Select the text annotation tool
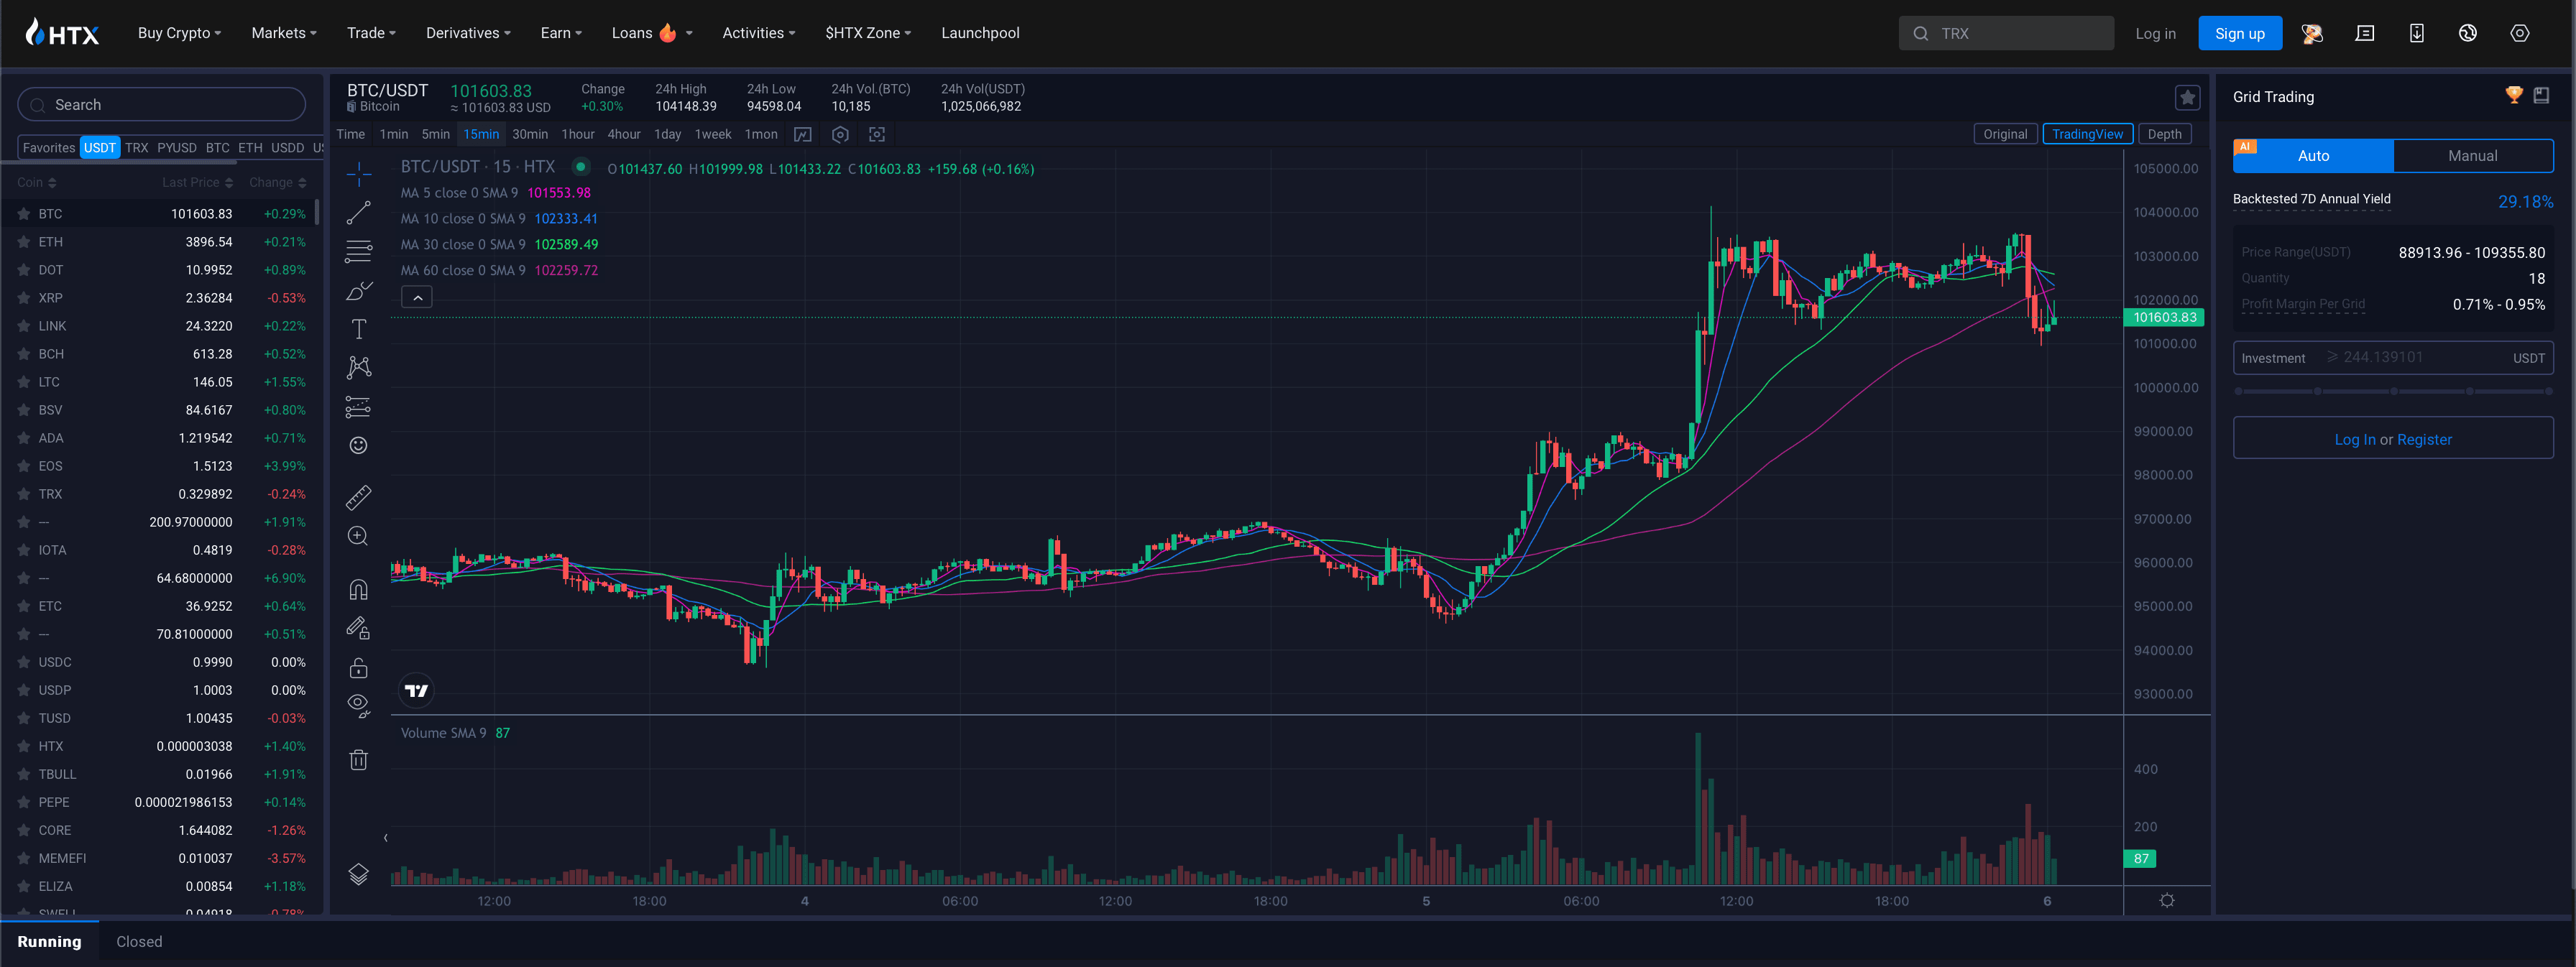 358,329
